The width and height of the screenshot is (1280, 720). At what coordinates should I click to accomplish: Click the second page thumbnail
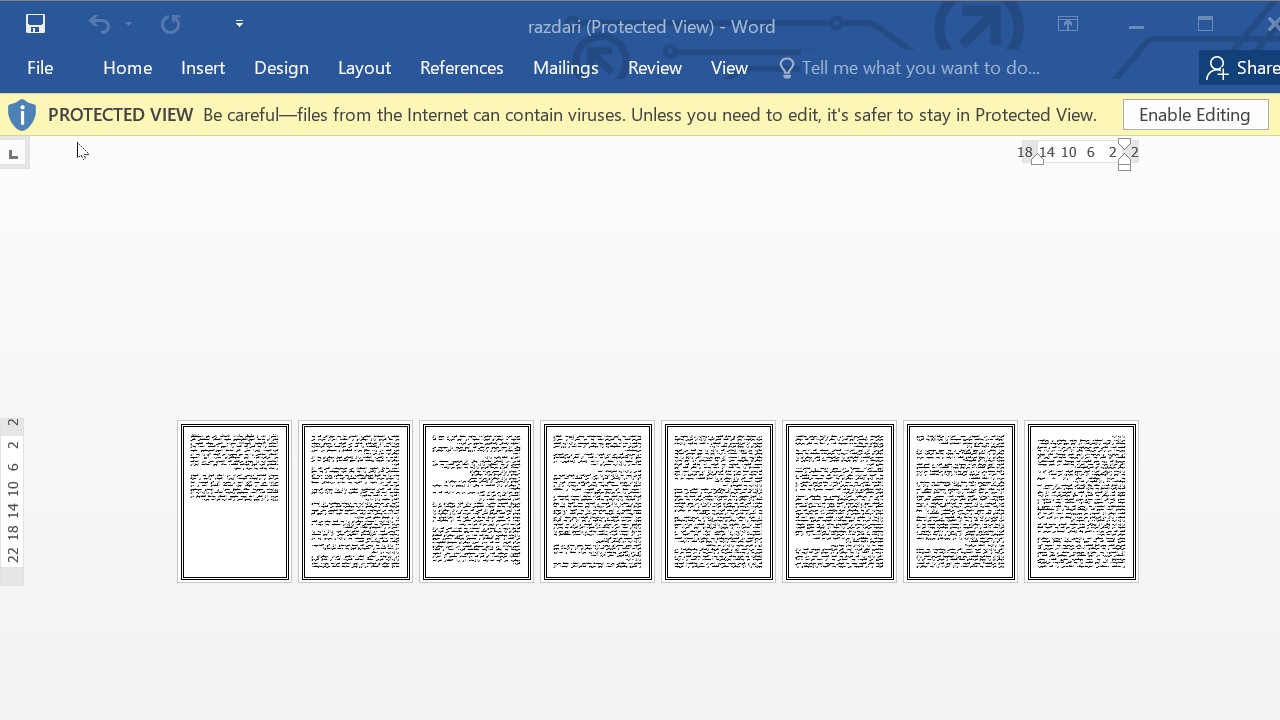356,502
